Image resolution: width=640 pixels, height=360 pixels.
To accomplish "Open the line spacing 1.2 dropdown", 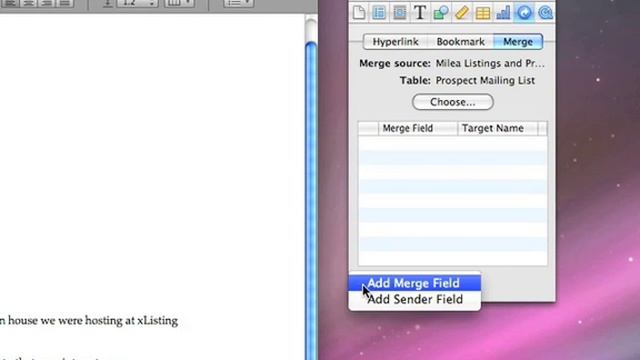I will coord(137,3).
